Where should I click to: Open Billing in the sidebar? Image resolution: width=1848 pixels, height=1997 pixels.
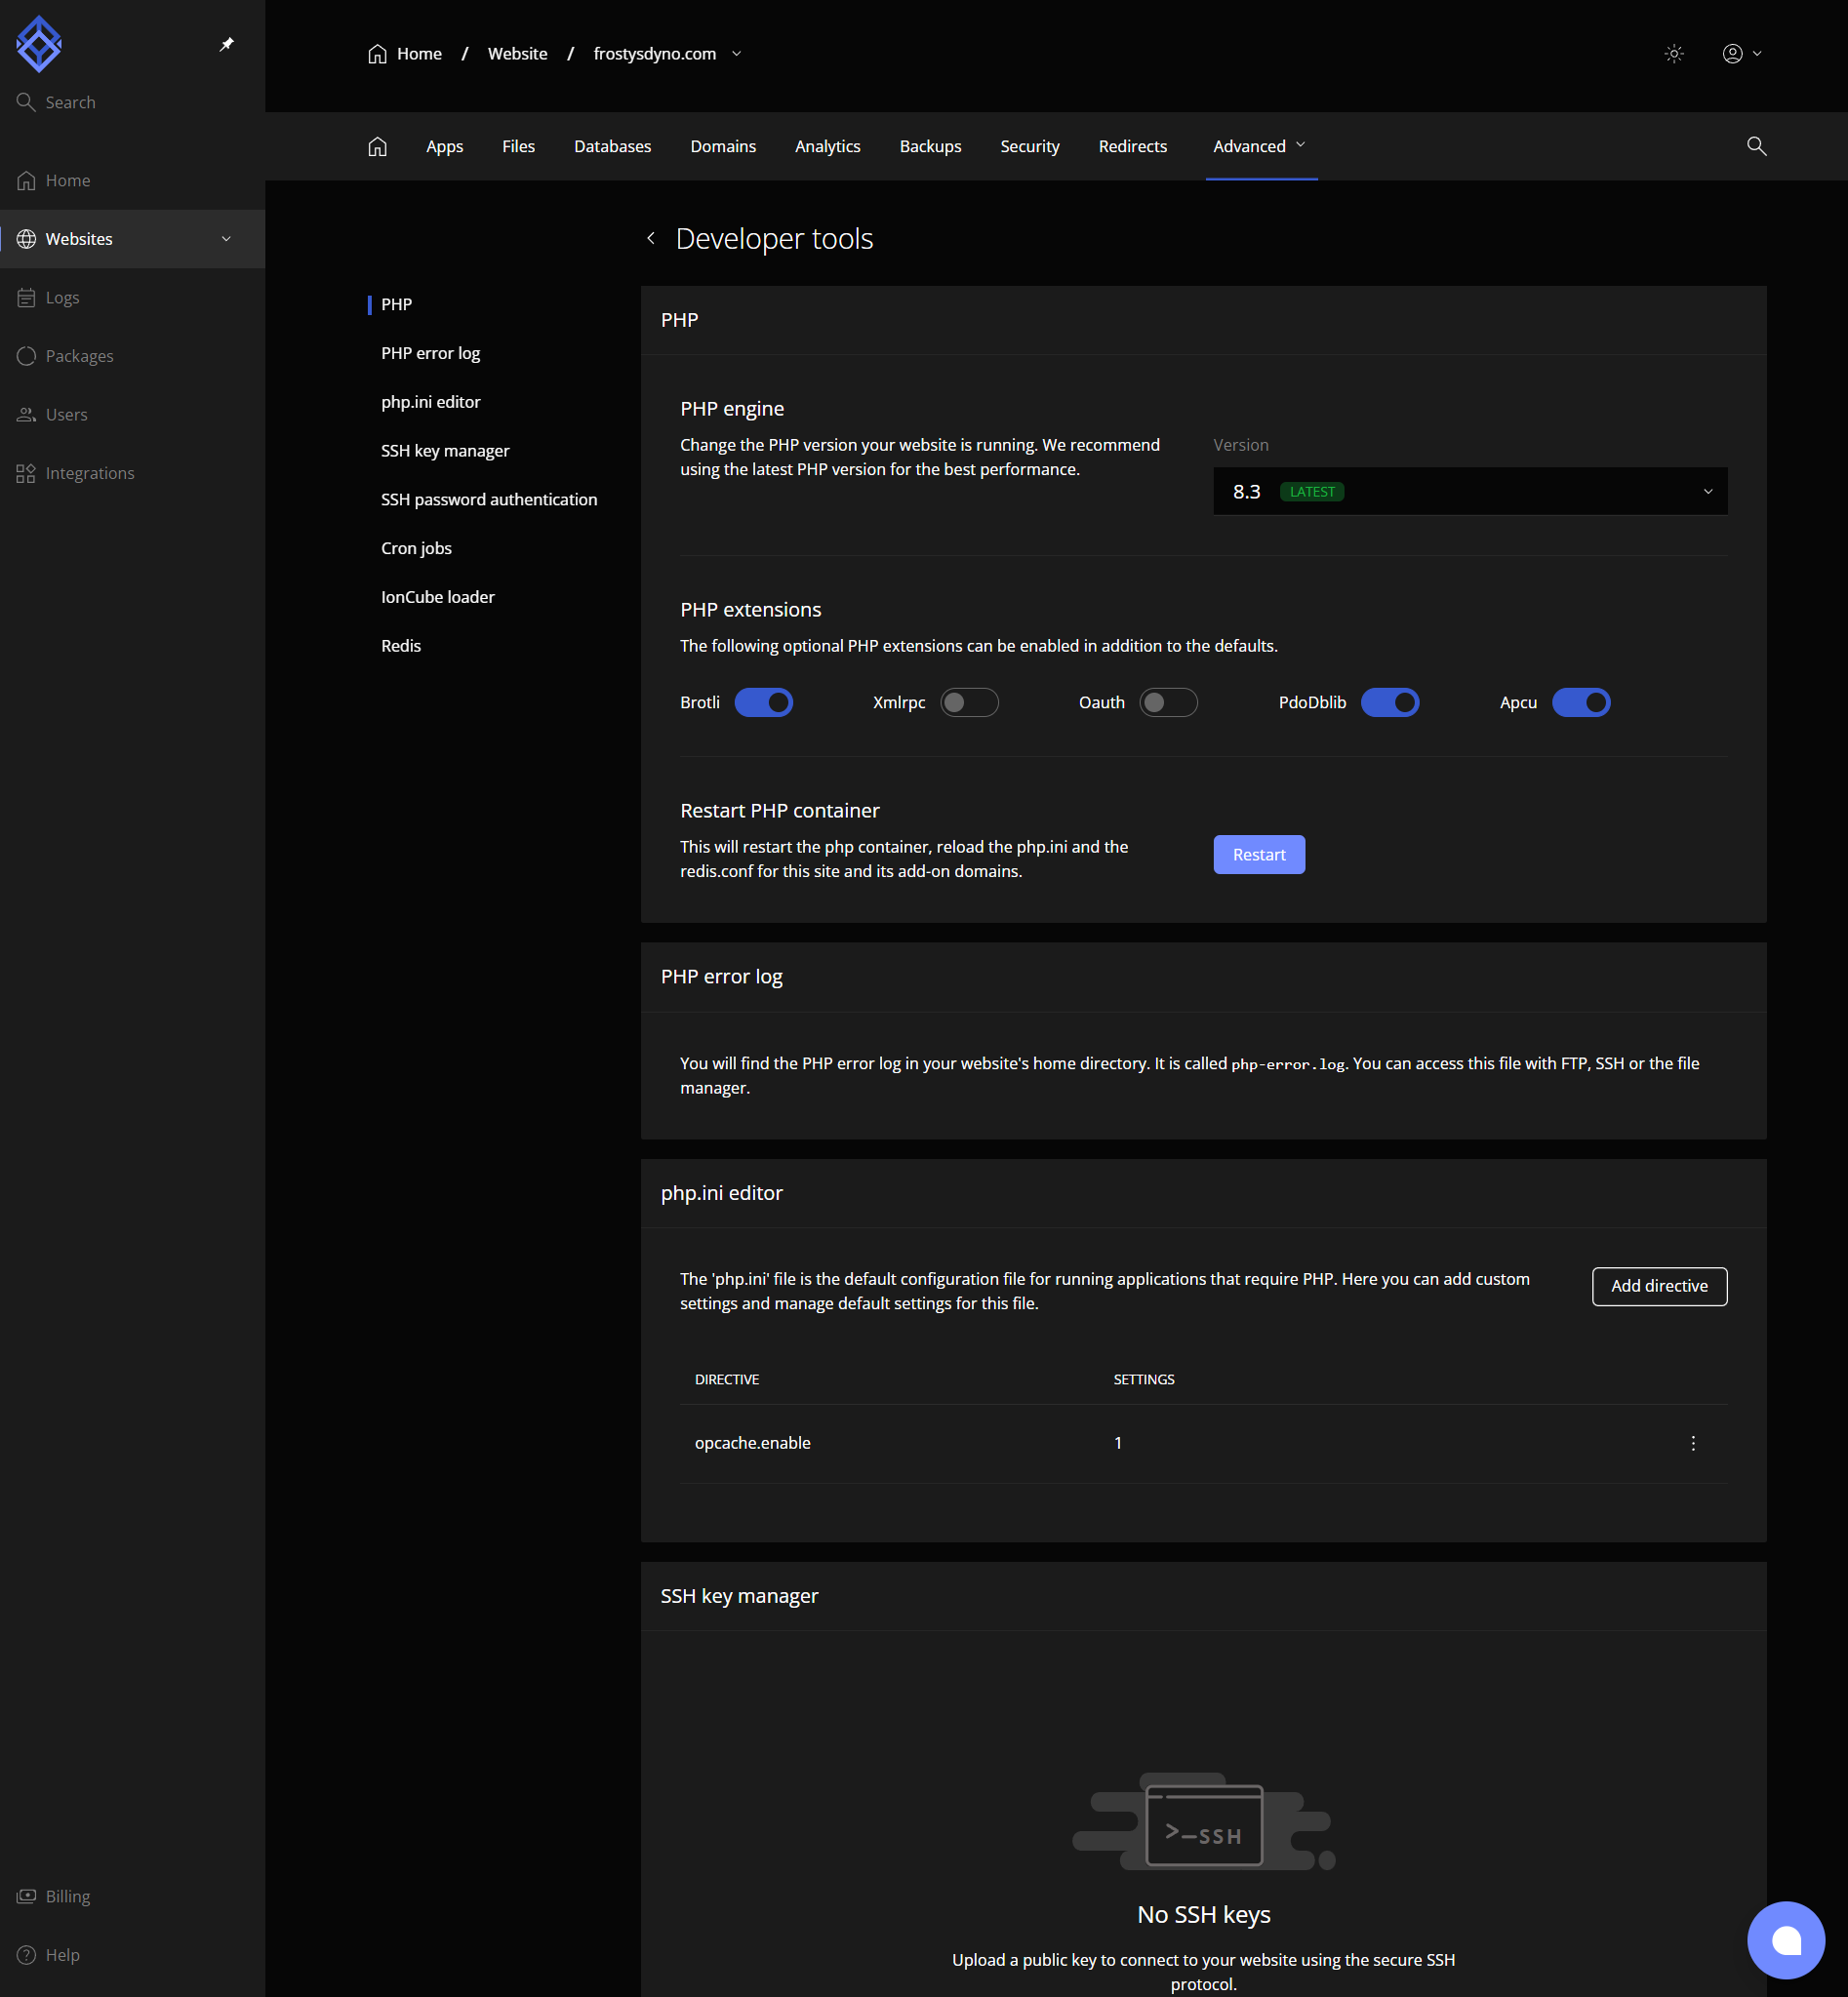[x=132, y=1896]
